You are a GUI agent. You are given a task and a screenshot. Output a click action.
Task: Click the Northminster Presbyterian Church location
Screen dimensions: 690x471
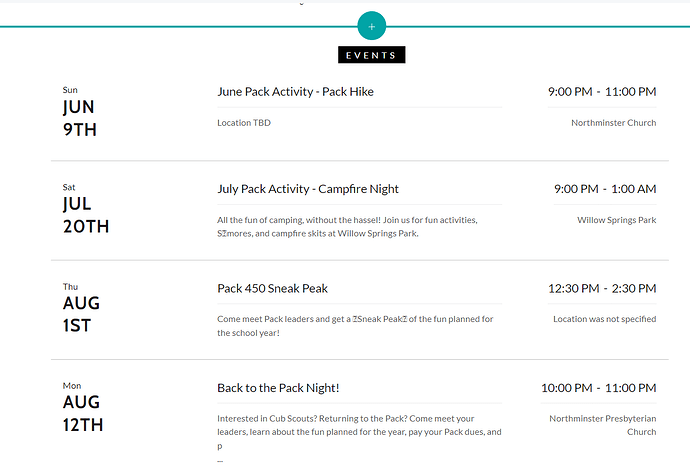(602, 425)
